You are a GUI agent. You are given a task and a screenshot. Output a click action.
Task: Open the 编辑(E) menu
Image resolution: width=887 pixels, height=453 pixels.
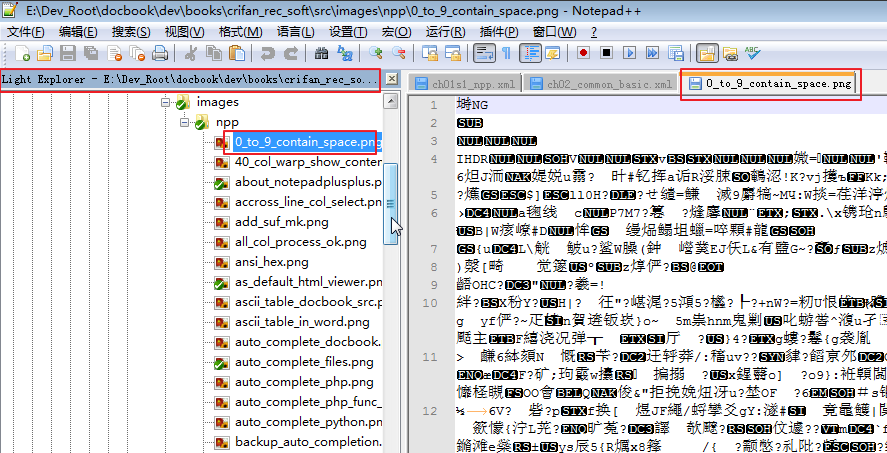click(x=78, y=32)
